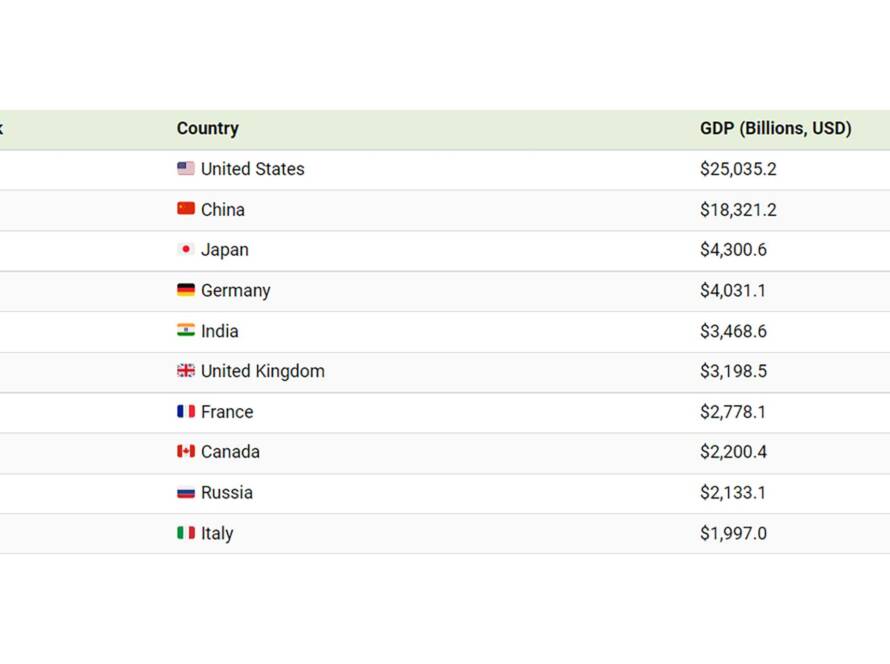
Task: Click the China flag icon
Action: (186, 209)
